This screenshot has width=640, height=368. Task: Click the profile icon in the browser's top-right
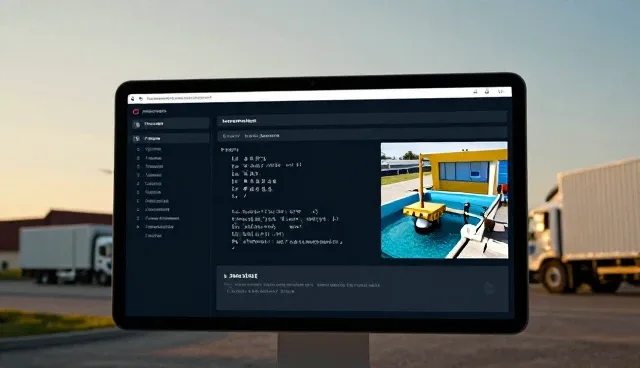click(x=487, y=91)
